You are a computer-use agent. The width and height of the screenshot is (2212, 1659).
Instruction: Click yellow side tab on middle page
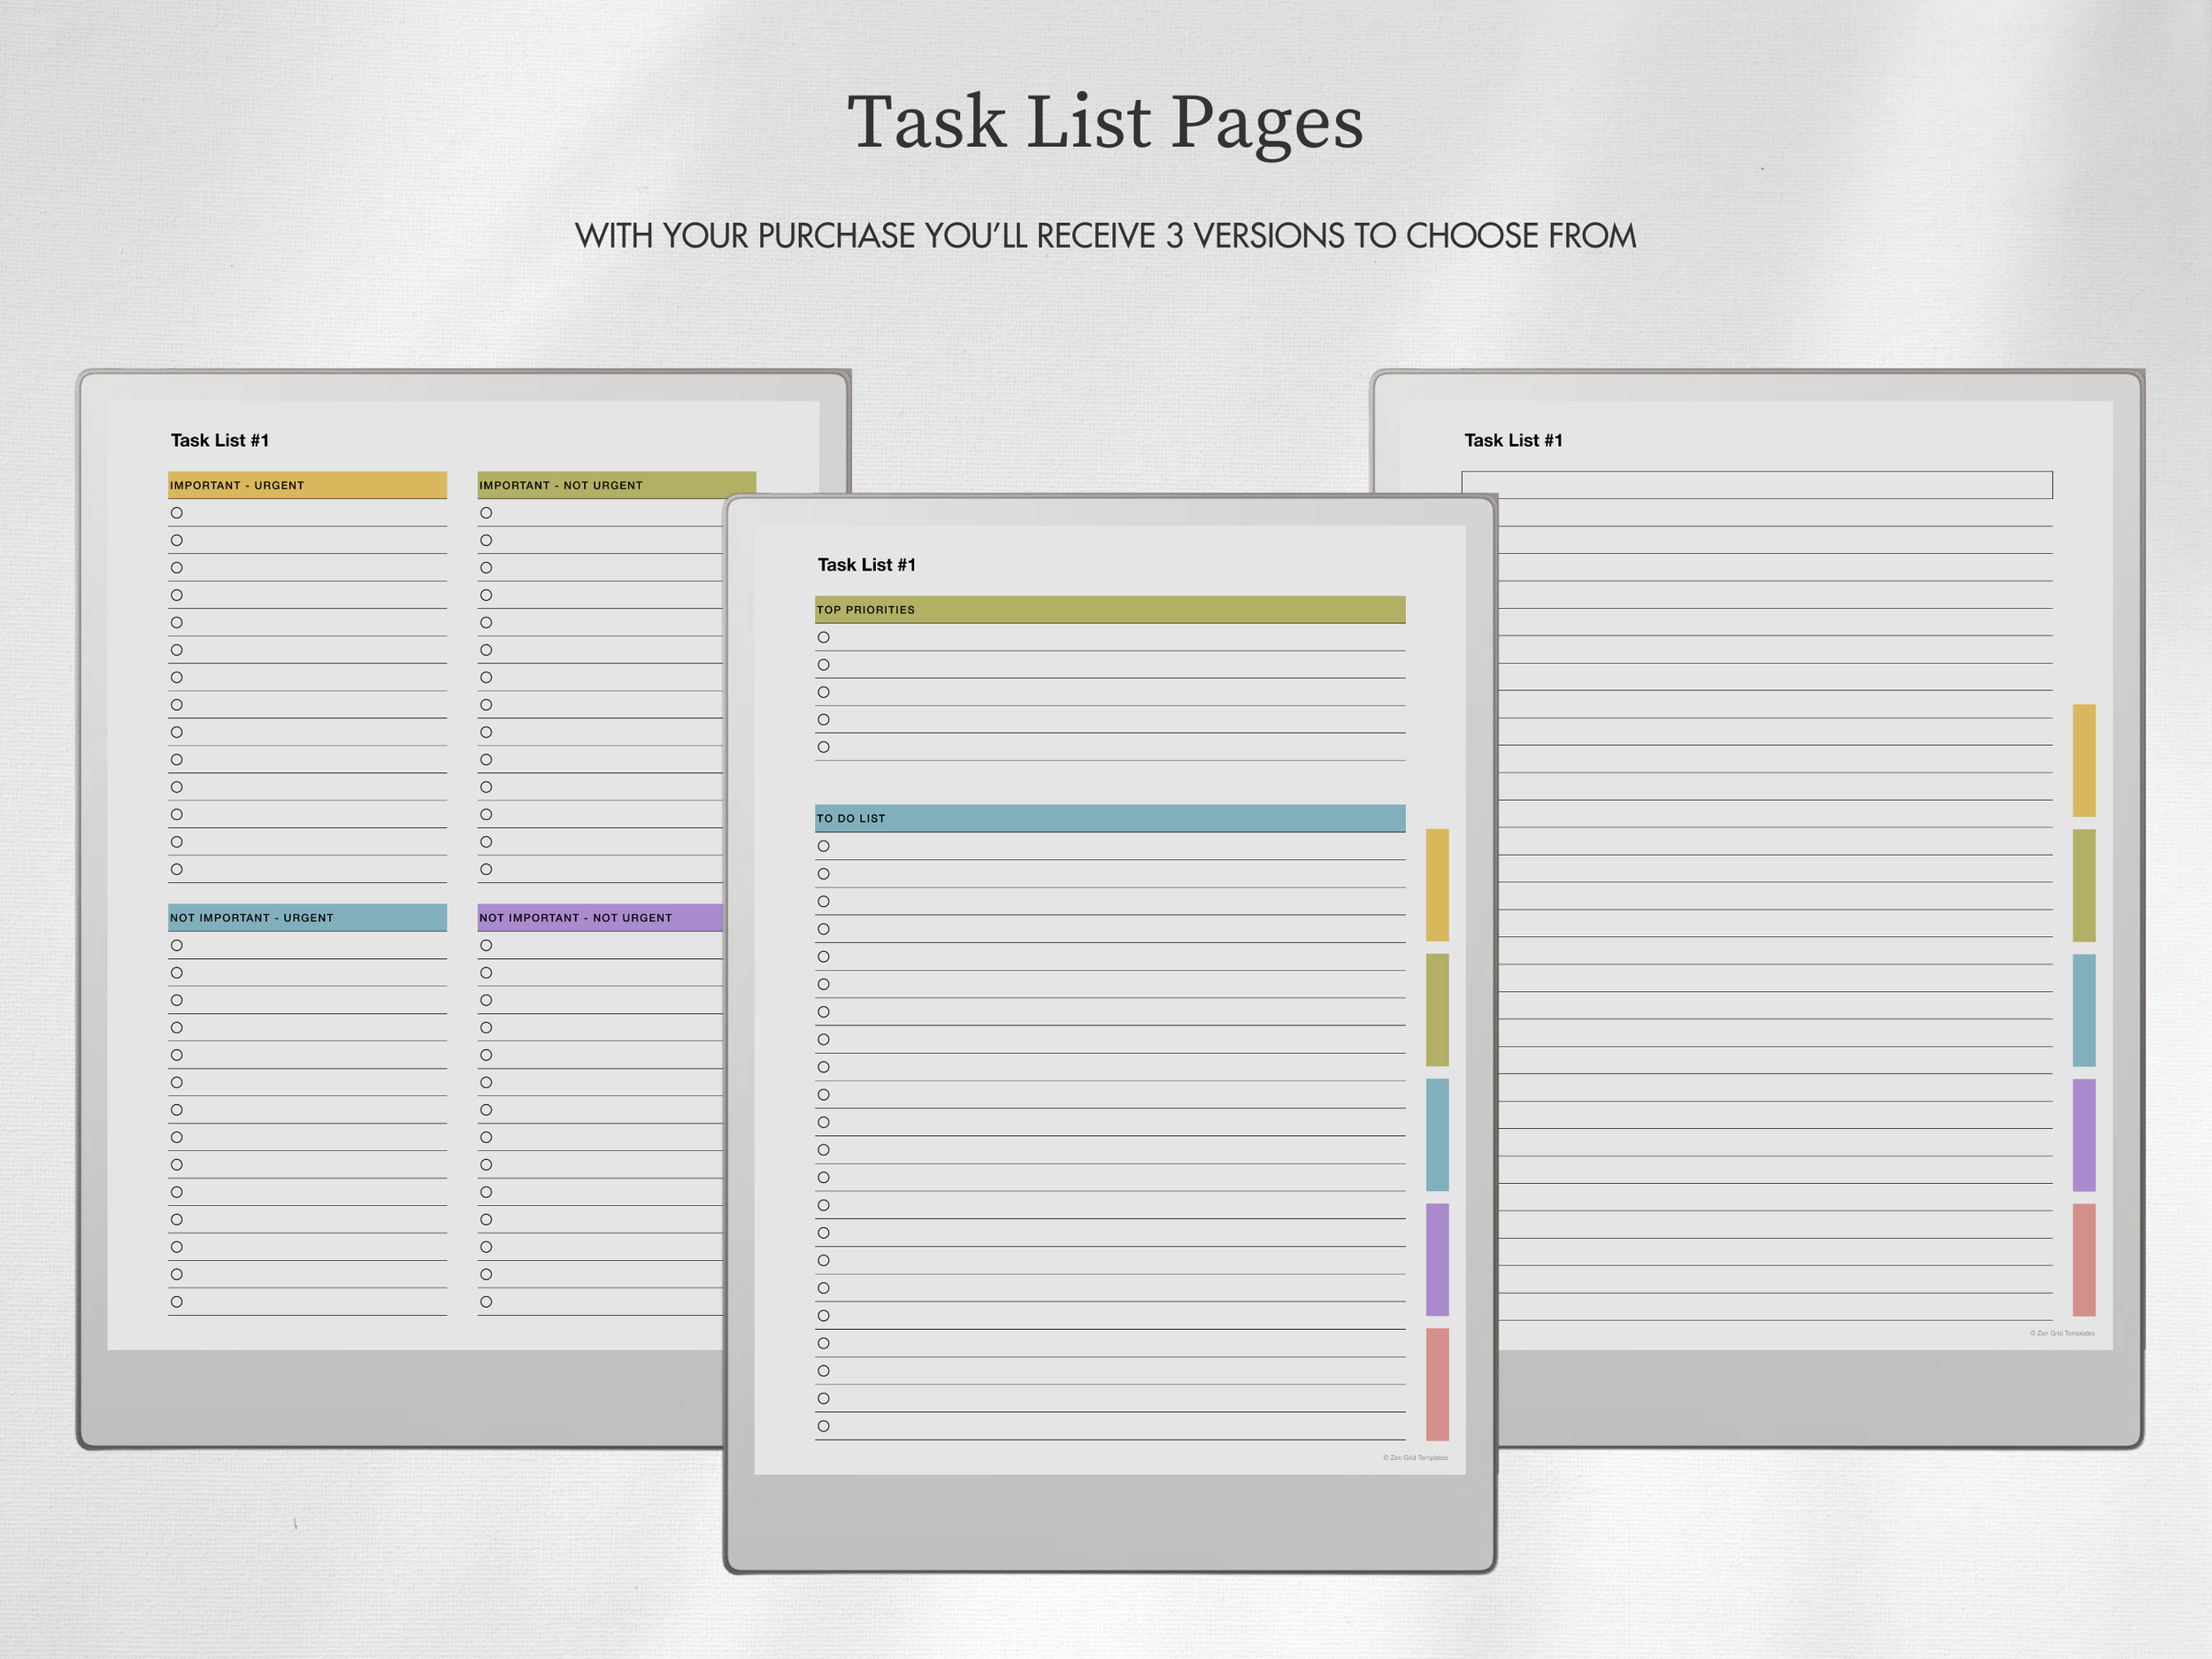(1437, 885)
